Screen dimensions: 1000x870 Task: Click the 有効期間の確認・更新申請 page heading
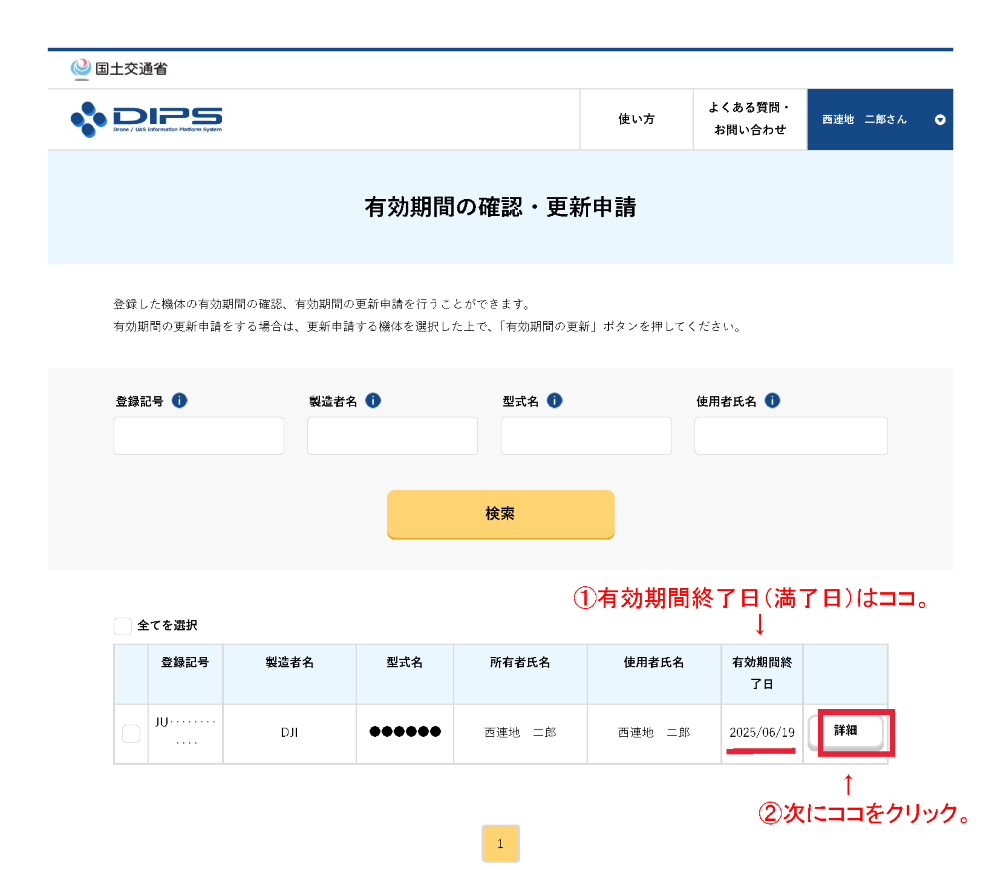tap(501, 207)
